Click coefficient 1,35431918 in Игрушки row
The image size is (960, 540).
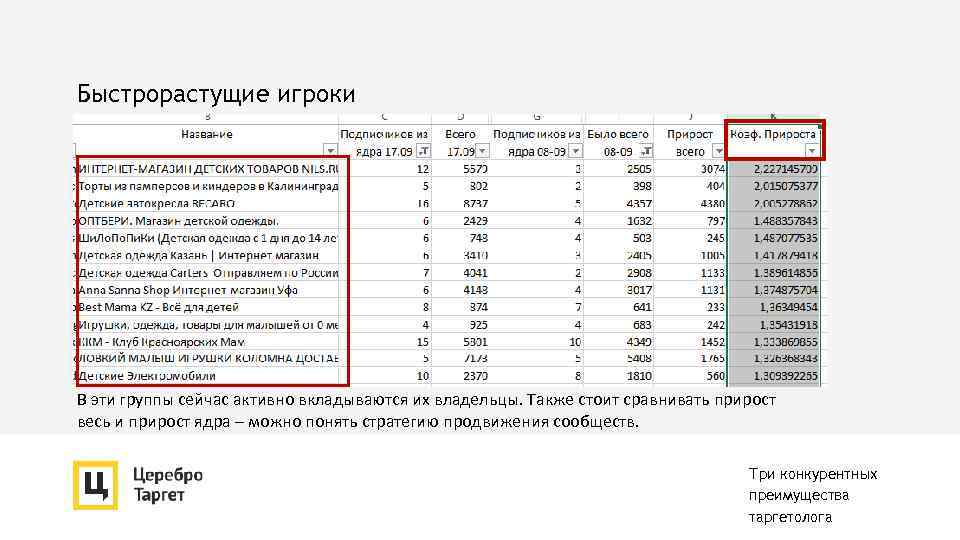tap(789, 325)
